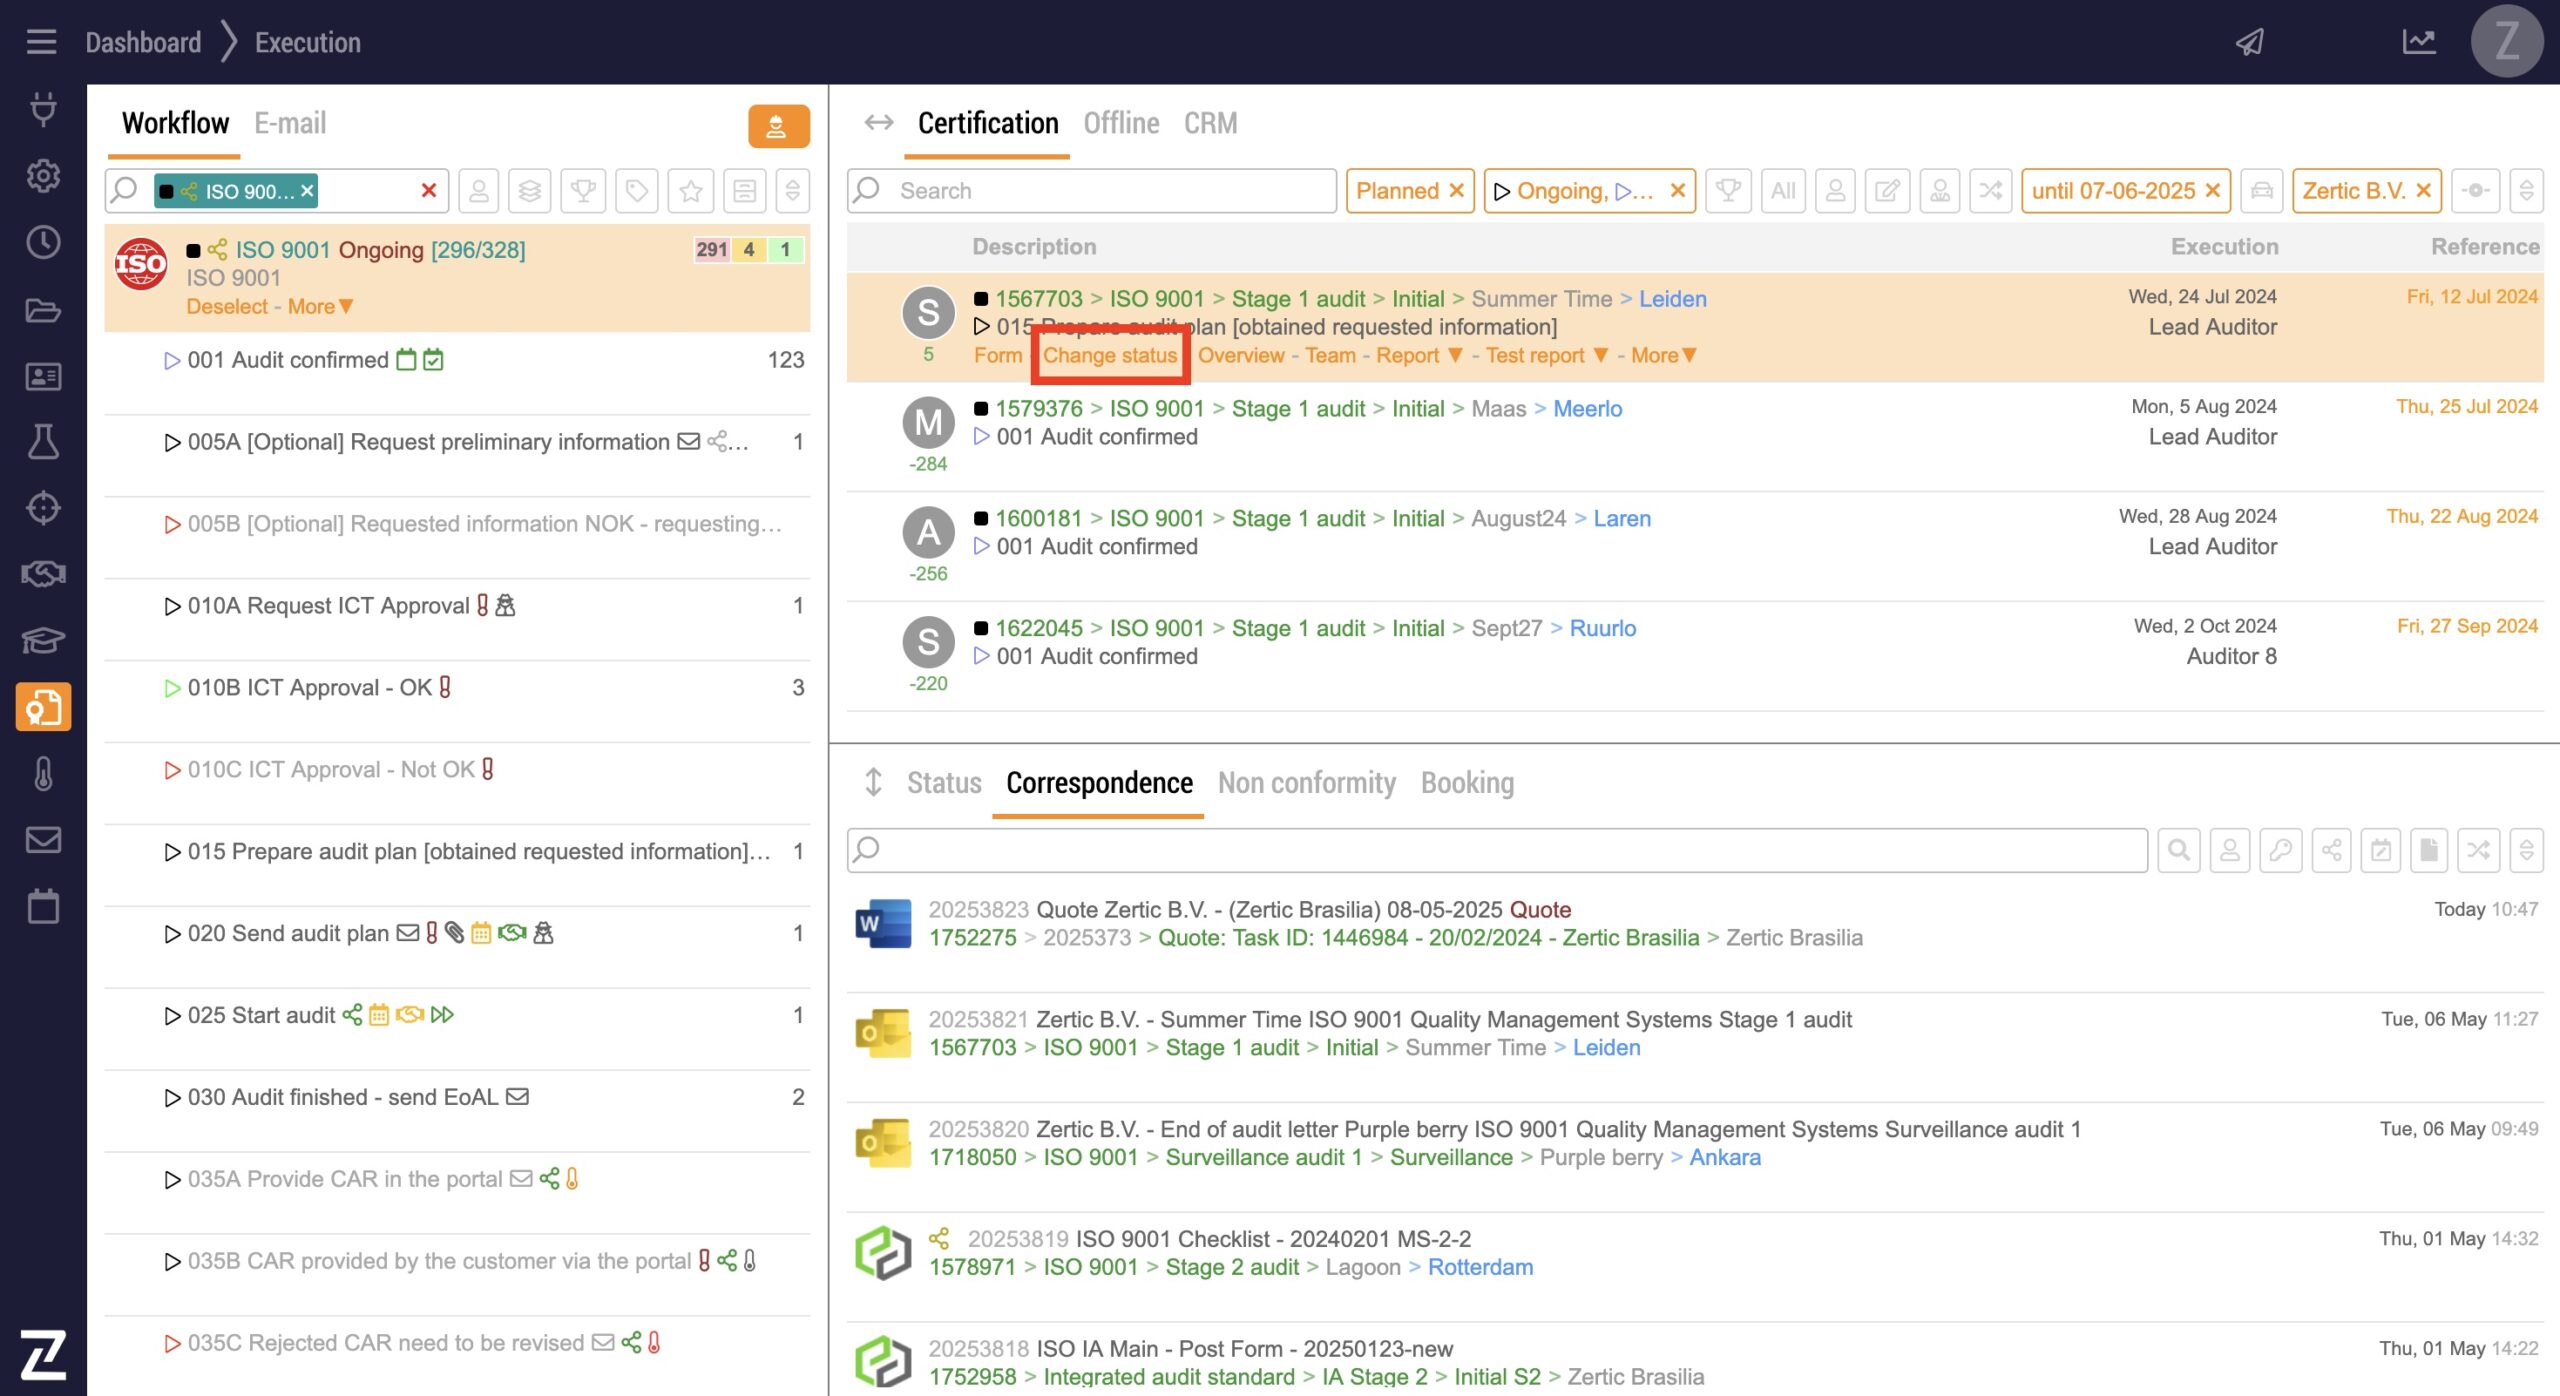Click the flask icon in left sidebar
This screenshot has height=1396, width=2560.
(x=43, y=441)
